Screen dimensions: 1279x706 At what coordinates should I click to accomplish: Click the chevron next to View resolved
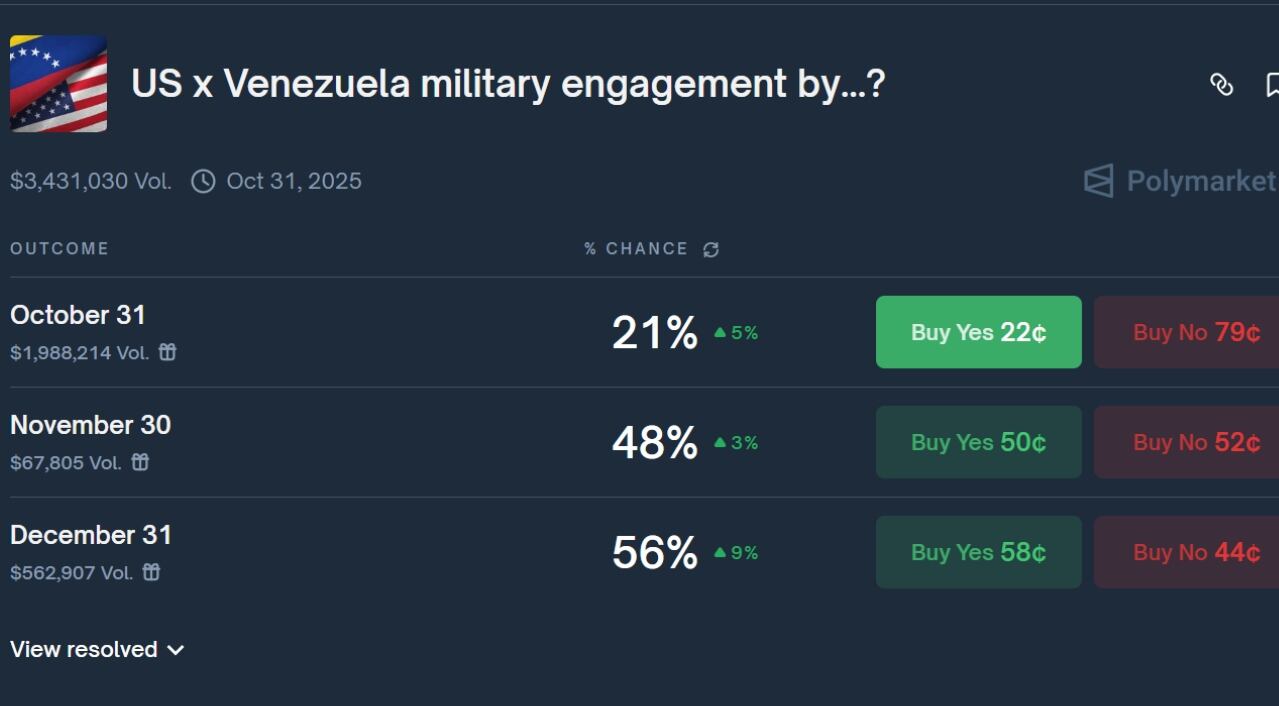(x=176, y=649)
